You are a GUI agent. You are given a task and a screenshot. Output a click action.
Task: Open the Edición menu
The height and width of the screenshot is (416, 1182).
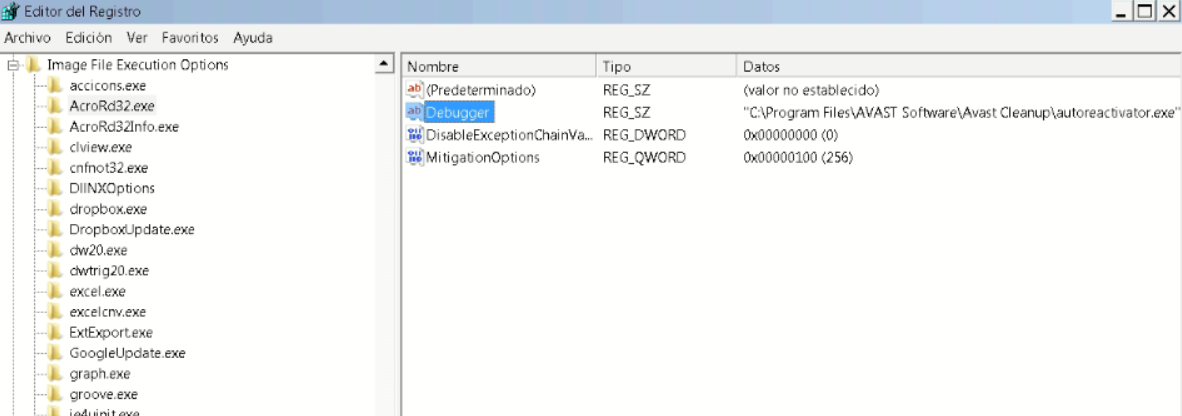tap(88, 38)
